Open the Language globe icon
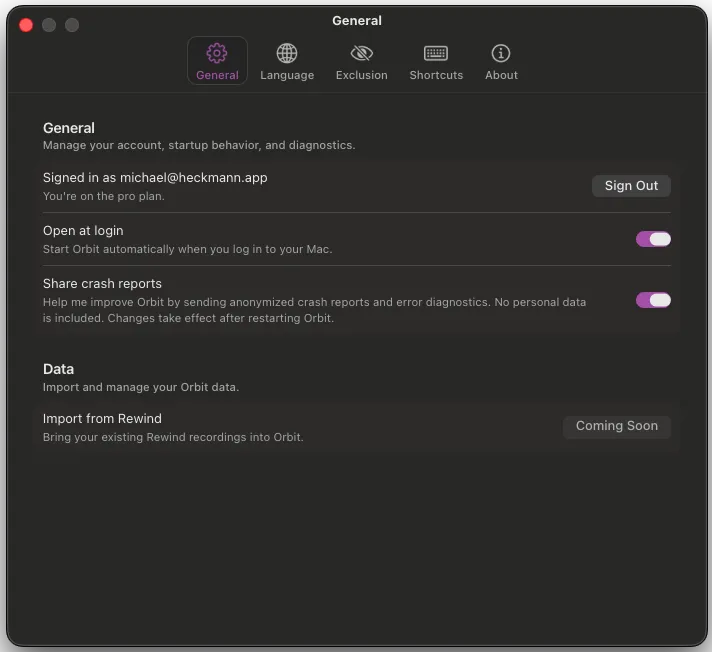Screen dimensions: 712x652 point(287,54)
